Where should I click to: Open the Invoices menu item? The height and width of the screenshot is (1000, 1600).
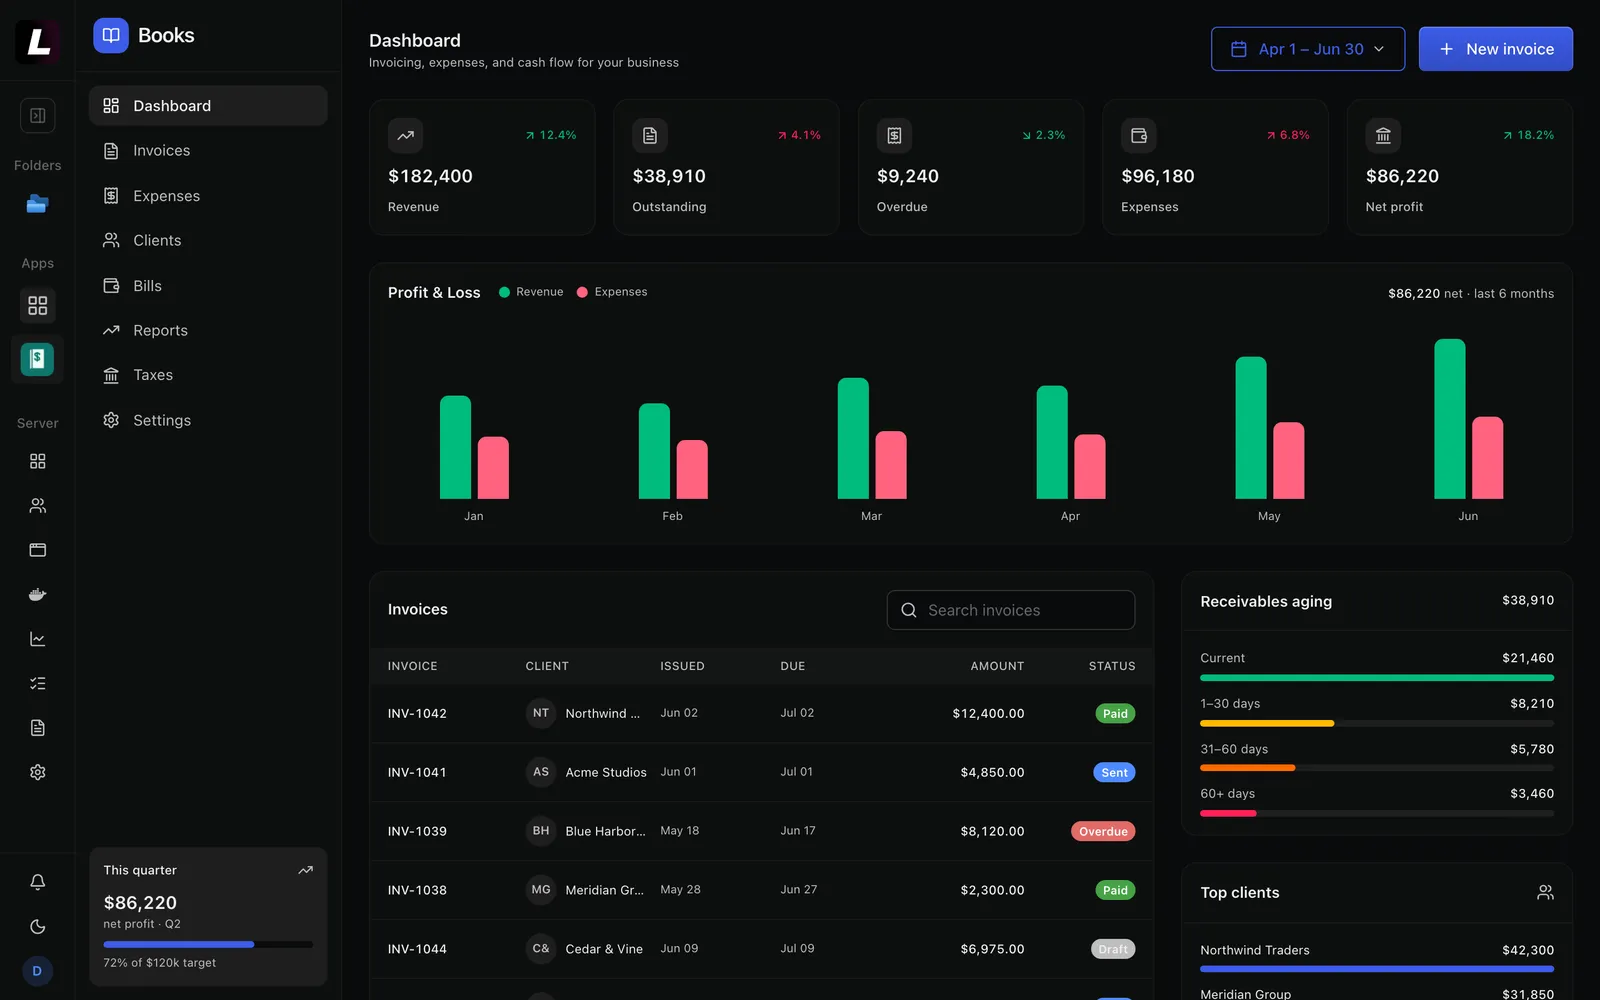click(208, 150)
